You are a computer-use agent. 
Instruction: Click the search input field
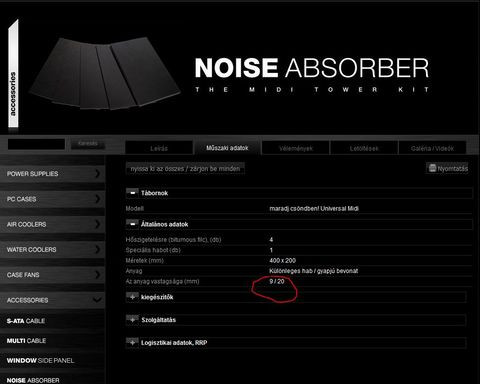(x=36, y=144)
